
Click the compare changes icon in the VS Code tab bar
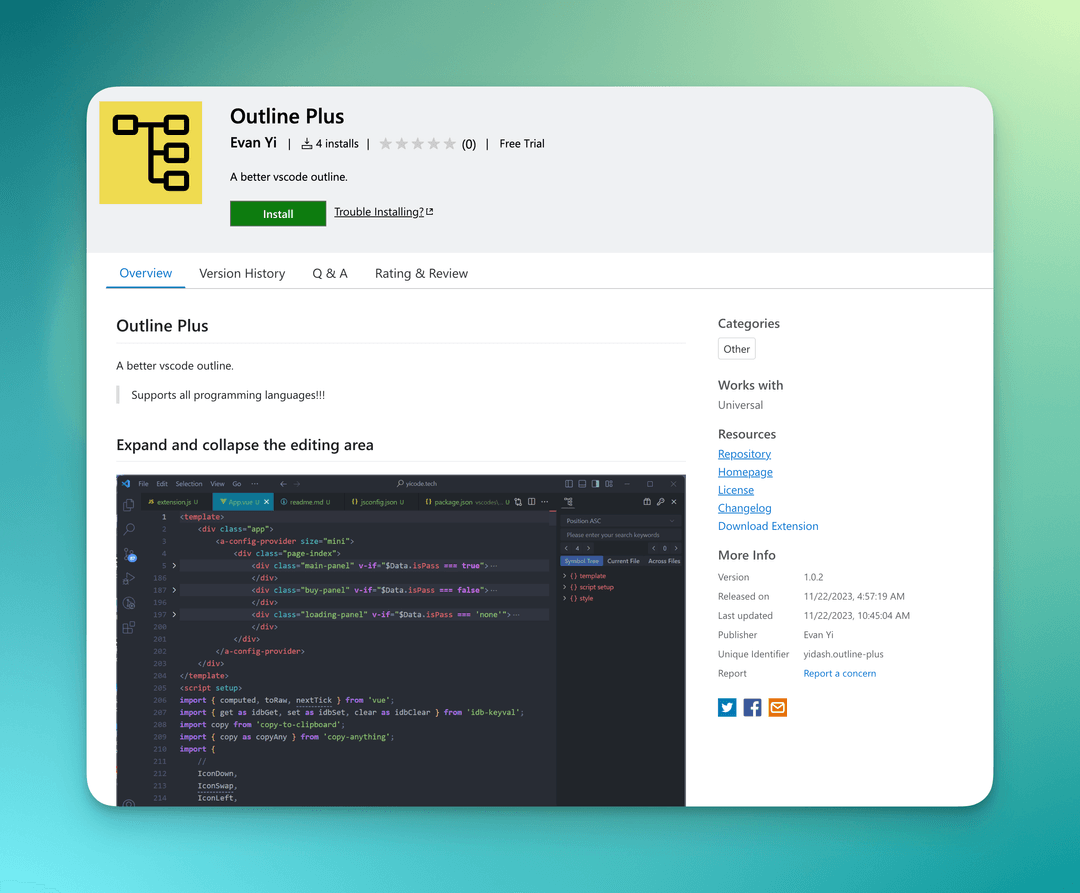coord(518,502)
